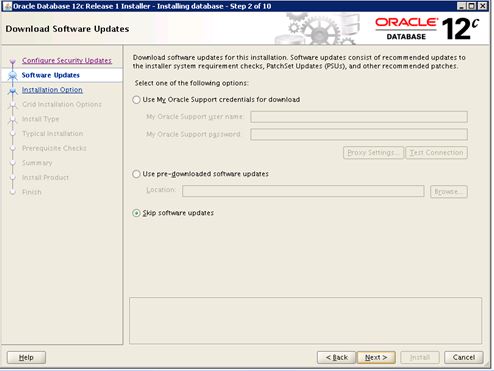Click Prerequisite Checks step in sidebar
This screenshot has height=371, width=494.
(54, 148)
